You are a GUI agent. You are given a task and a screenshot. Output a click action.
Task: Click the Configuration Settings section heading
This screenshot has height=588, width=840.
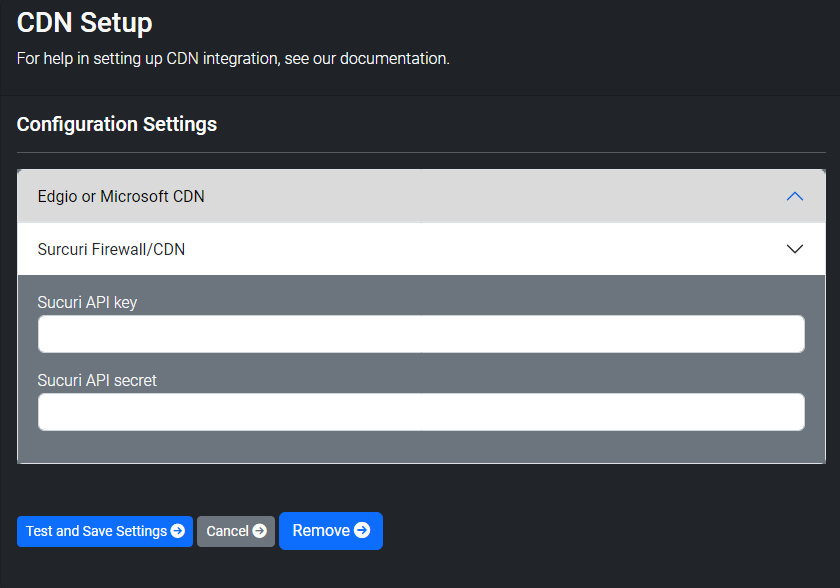117,124
